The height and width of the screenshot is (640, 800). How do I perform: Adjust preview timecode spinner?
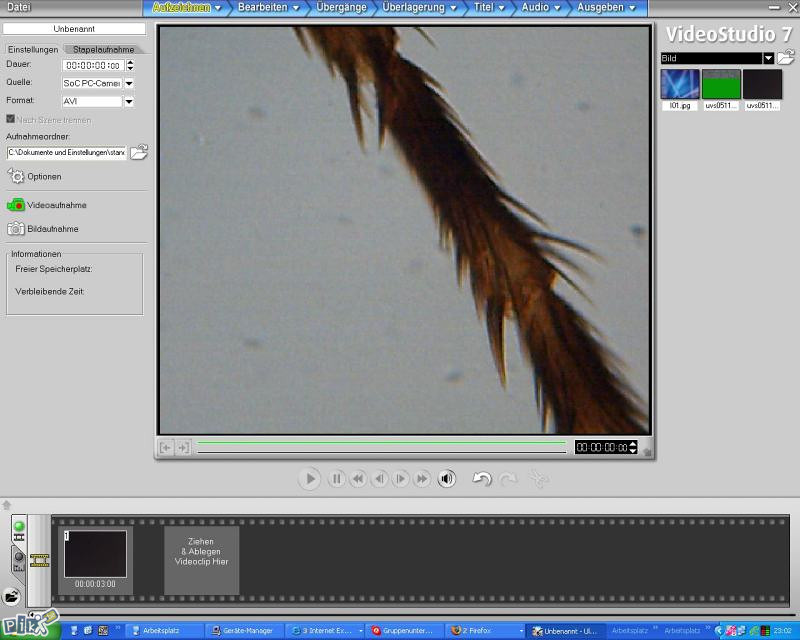(x=633, y=447)
